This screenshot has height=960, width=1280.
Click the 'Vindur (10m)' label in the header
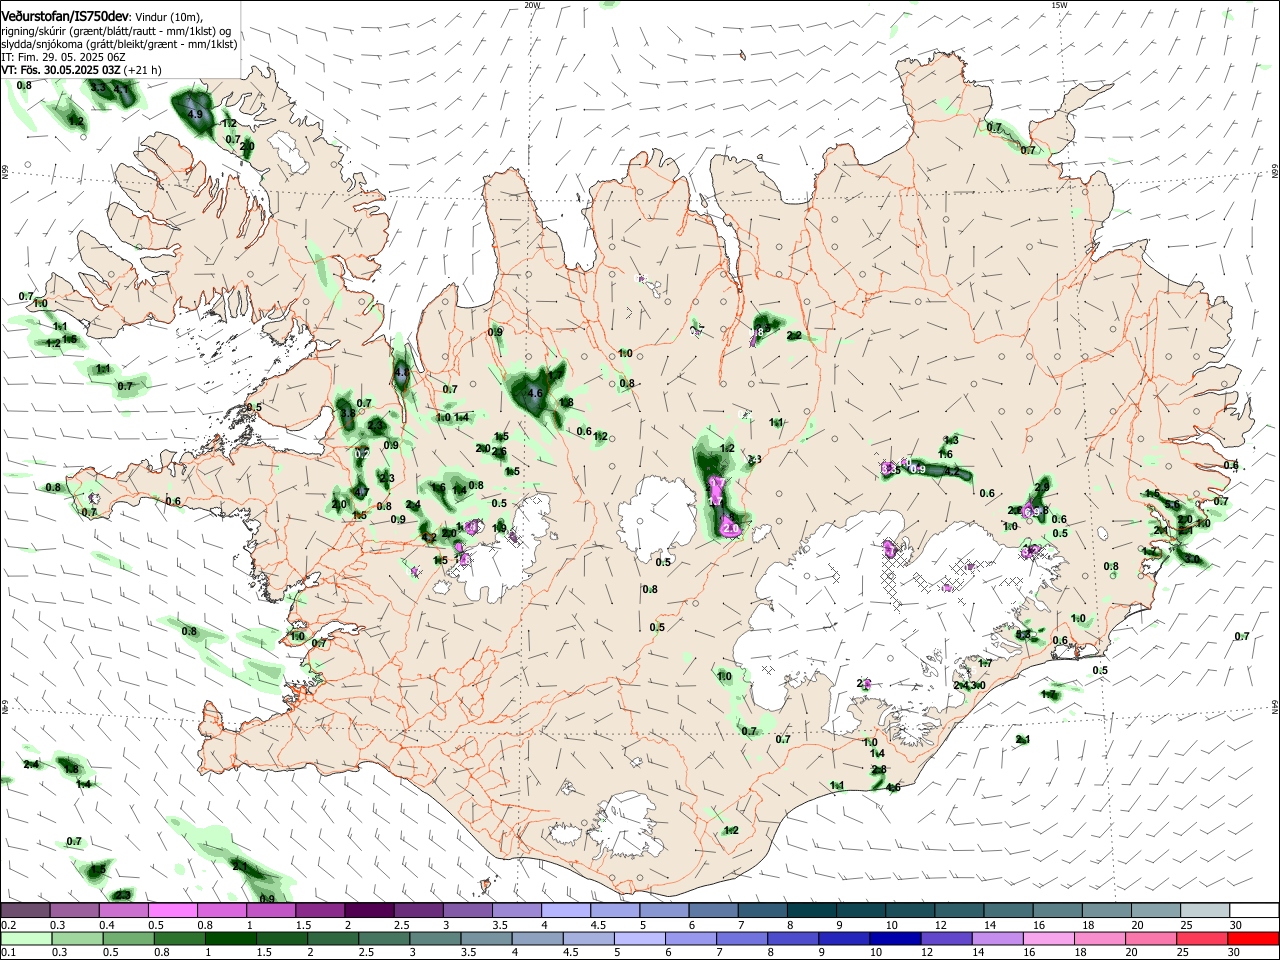pyautogui.click(x=168, y=18)
